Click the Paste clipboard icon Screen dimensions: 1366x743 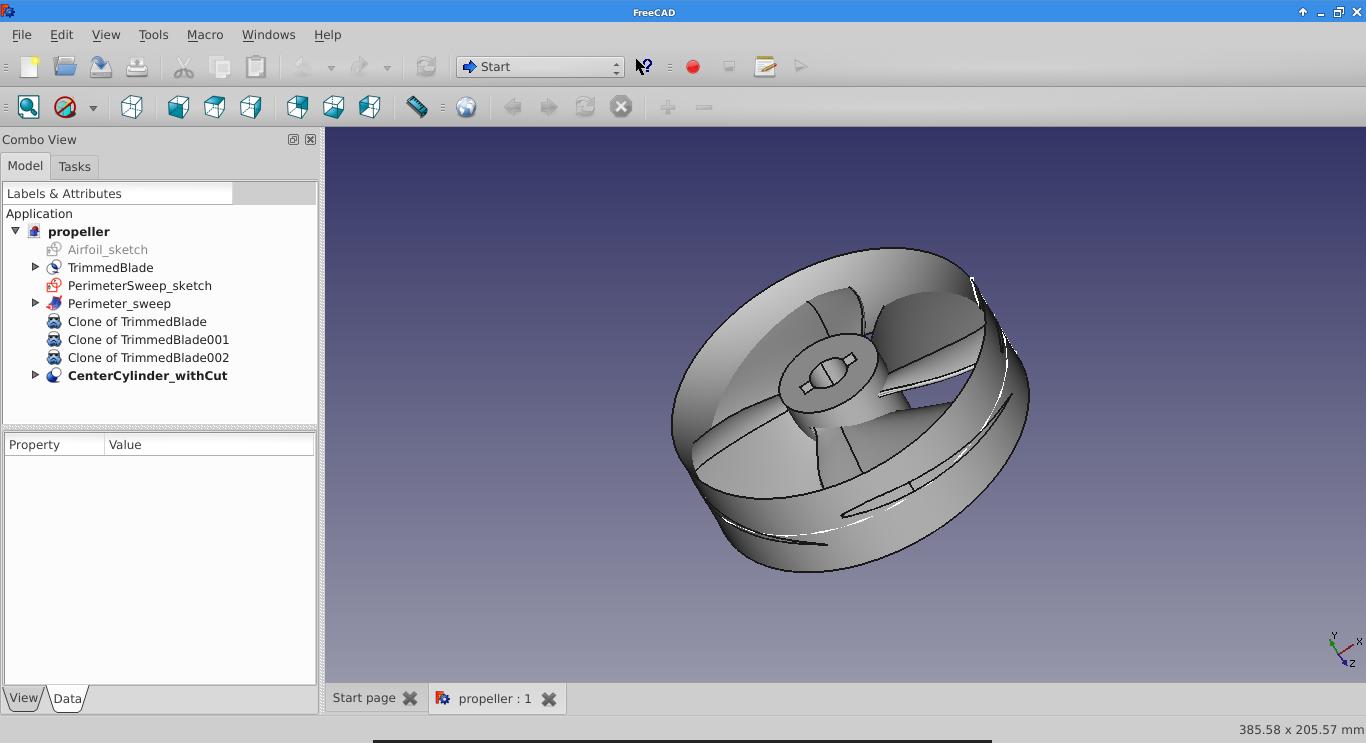coord(256,67)
